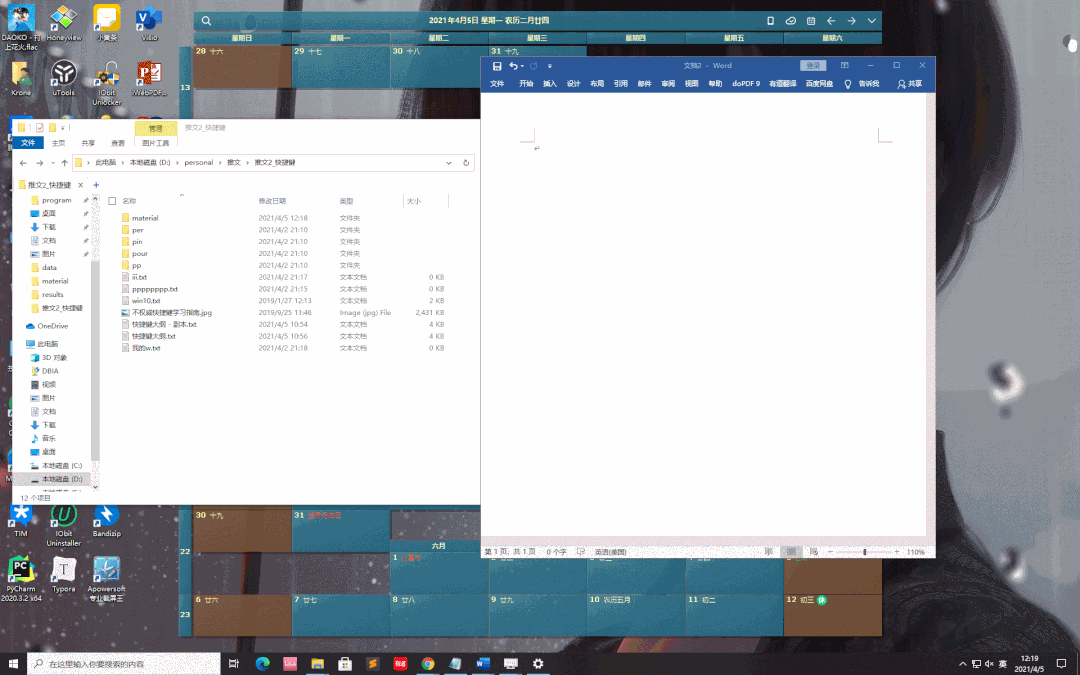Click the 英语(美国) language indicator in Word
The width and height of the screenshot is (1080, 675).
point(610,552)
